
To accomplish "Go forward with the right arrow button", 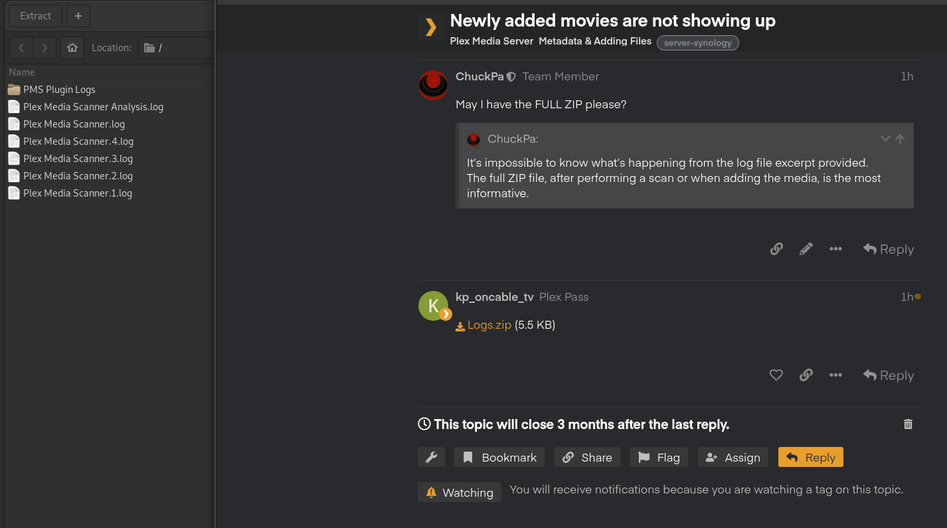I will click(x=44, y=48).
